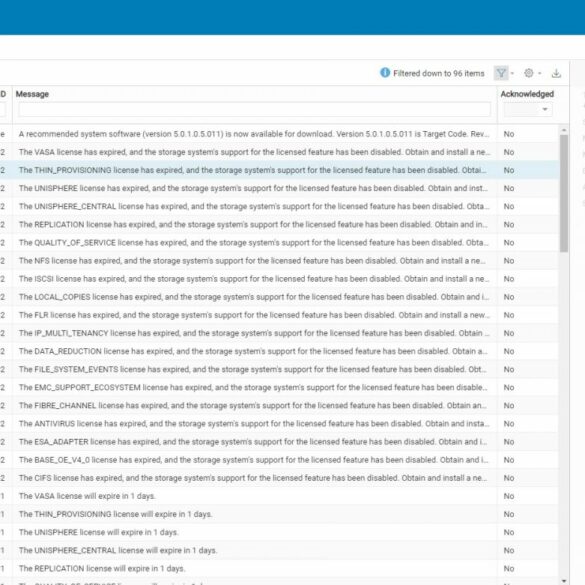This screenshot has width=585, height=585.
Task: Click No in the CIFS expired row
Action: (x=509, y=478)
